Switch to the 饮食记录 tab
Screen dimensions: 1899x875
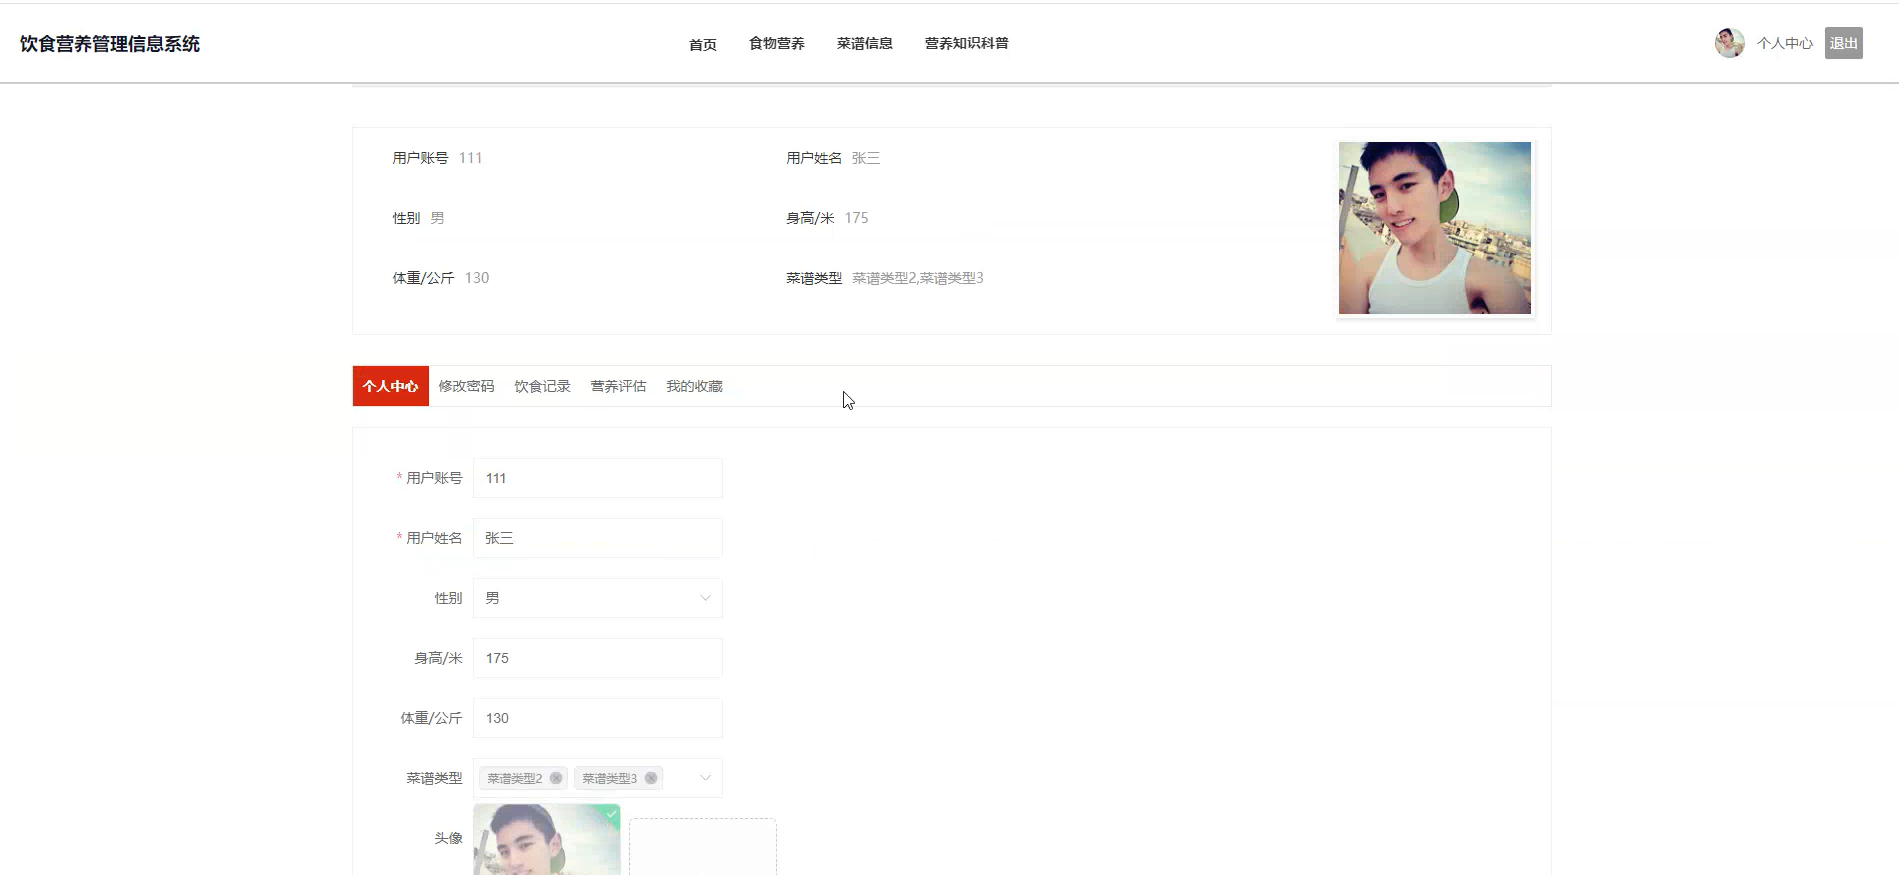click(x=543, y=386)
